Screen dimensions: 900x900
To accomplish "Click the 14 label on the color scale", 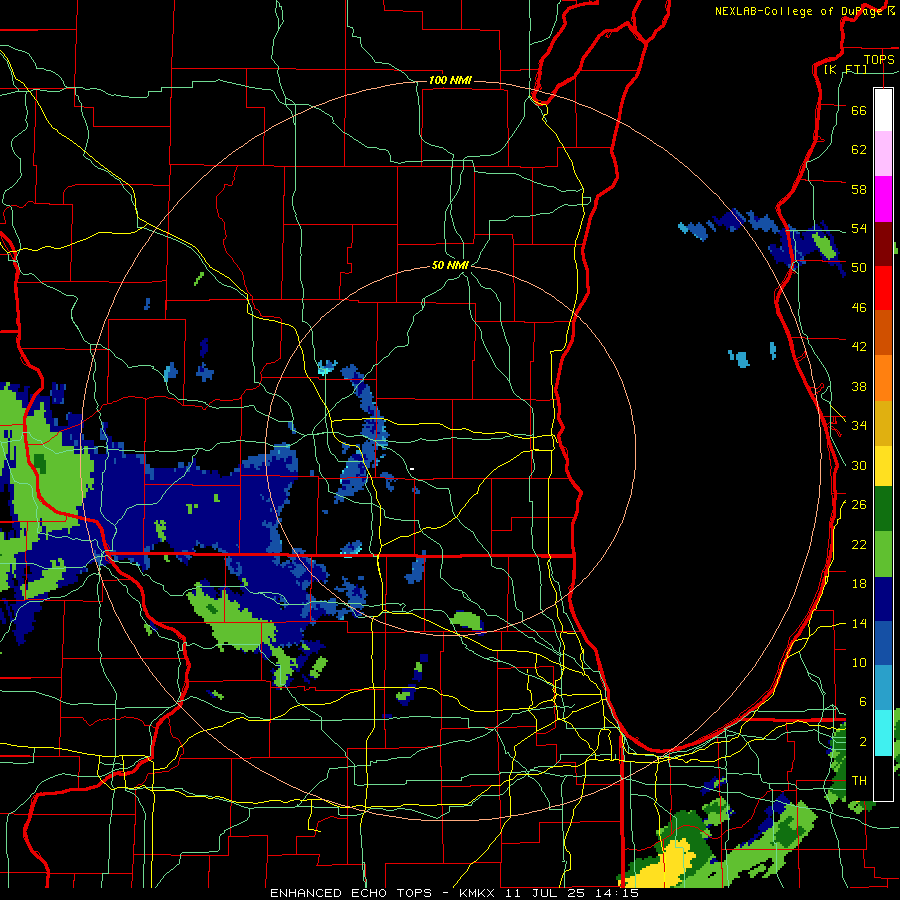I will 859,624.
